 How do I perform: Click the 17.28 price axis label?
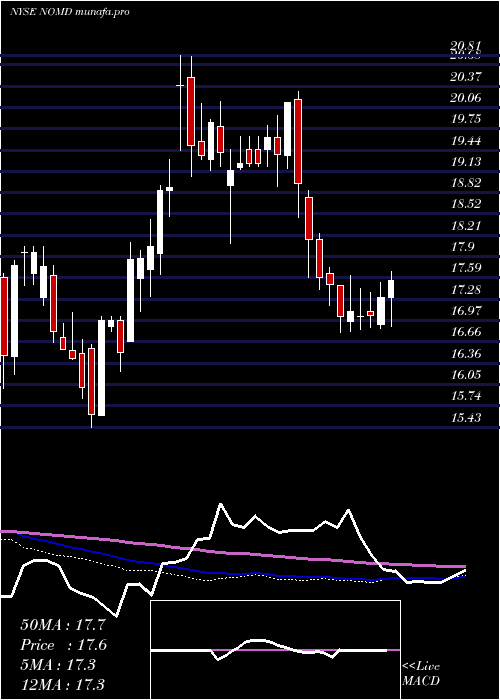click(466, 290)
